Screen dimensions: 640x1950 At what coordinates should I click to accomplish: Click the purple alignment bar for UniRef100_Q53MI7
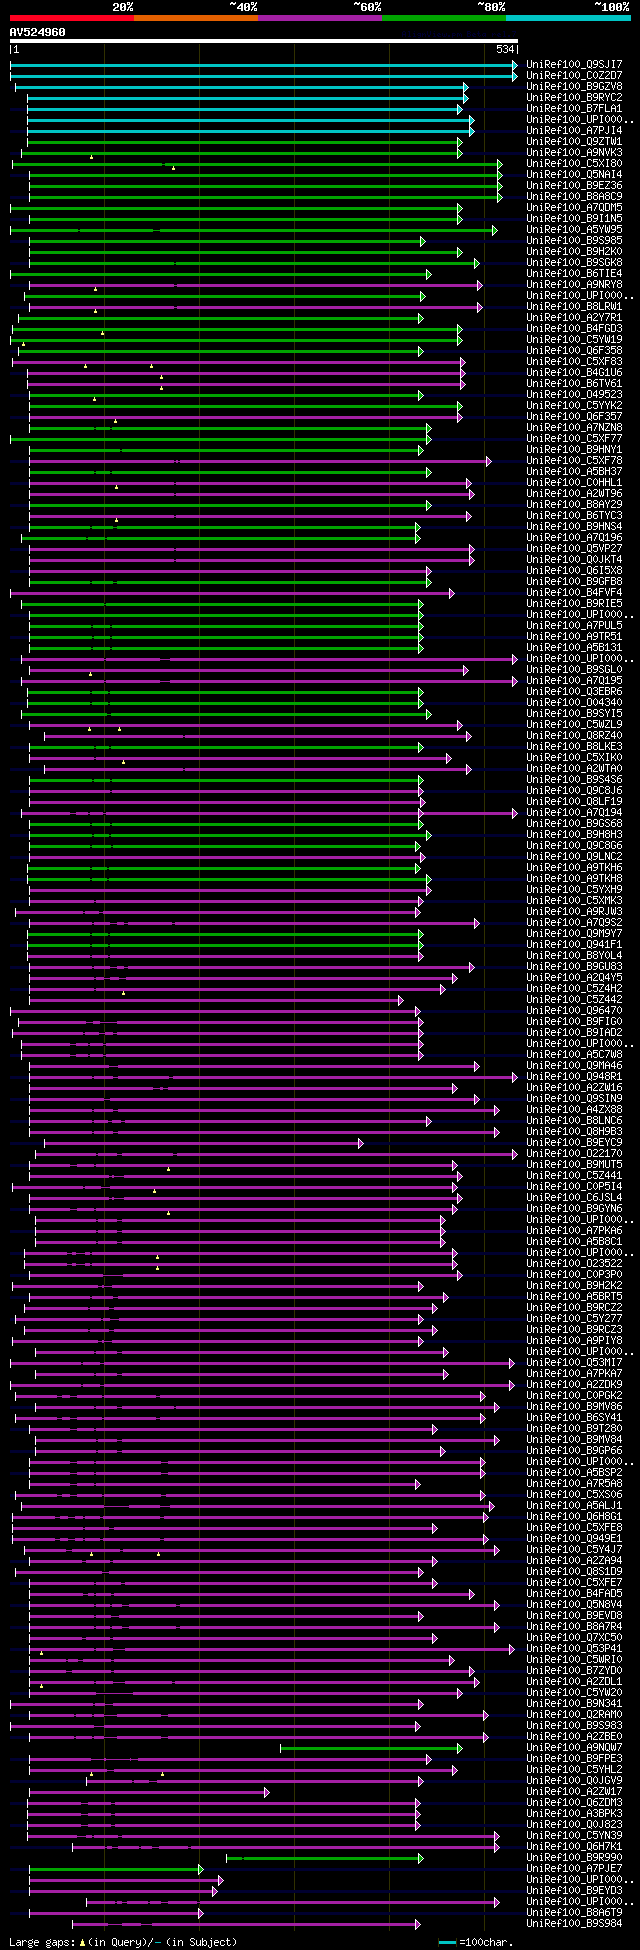(x=262, y=1363)
